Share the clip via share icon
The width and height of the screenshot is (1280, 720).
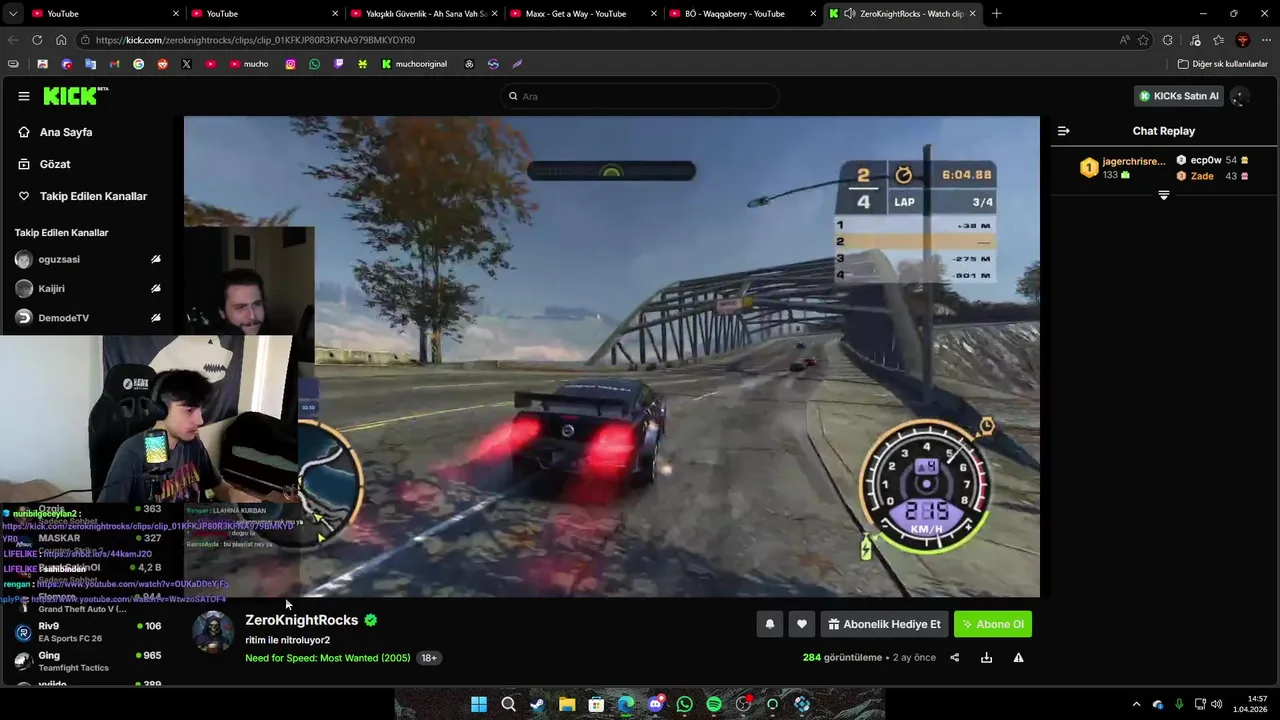954,658
